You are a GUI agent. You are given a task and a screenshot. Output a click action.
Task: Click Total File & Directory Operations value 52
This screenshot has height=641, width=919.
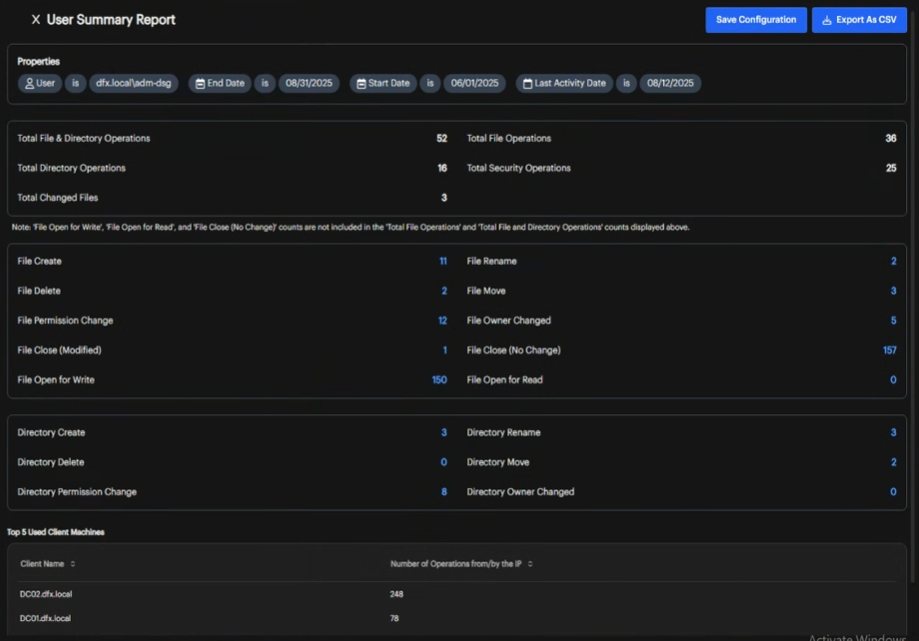coord(442,138)
